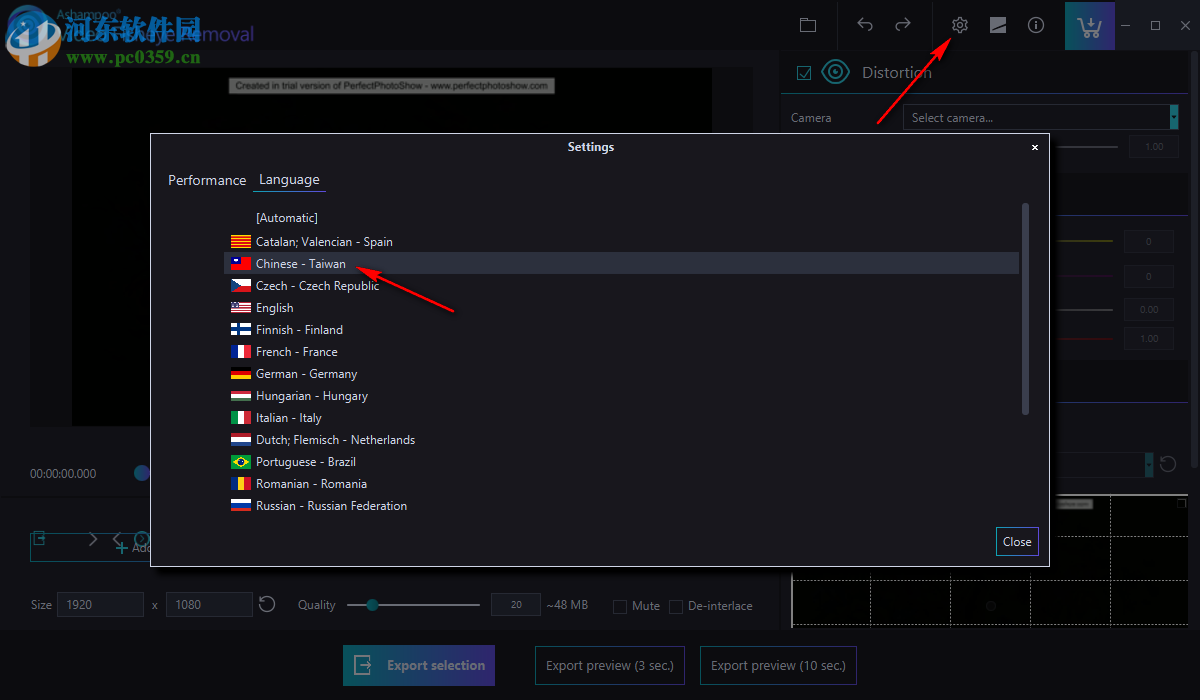Switch to the Performance tab
This screenshot has height=700, width=1200.
(x=207, y=180)
